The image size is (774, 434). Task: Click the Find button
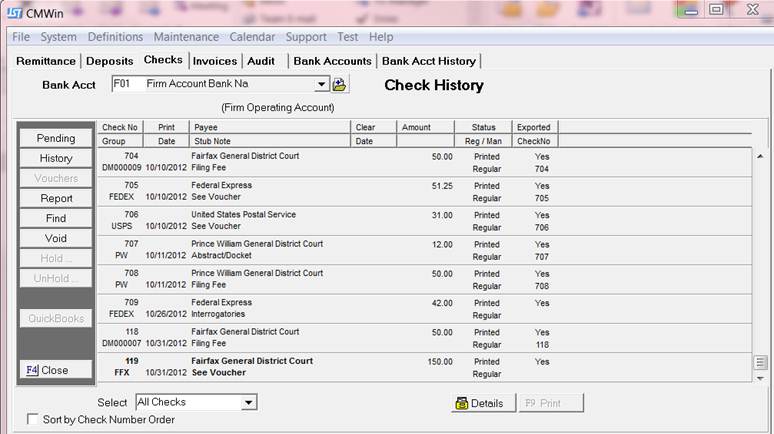(56, 218)
